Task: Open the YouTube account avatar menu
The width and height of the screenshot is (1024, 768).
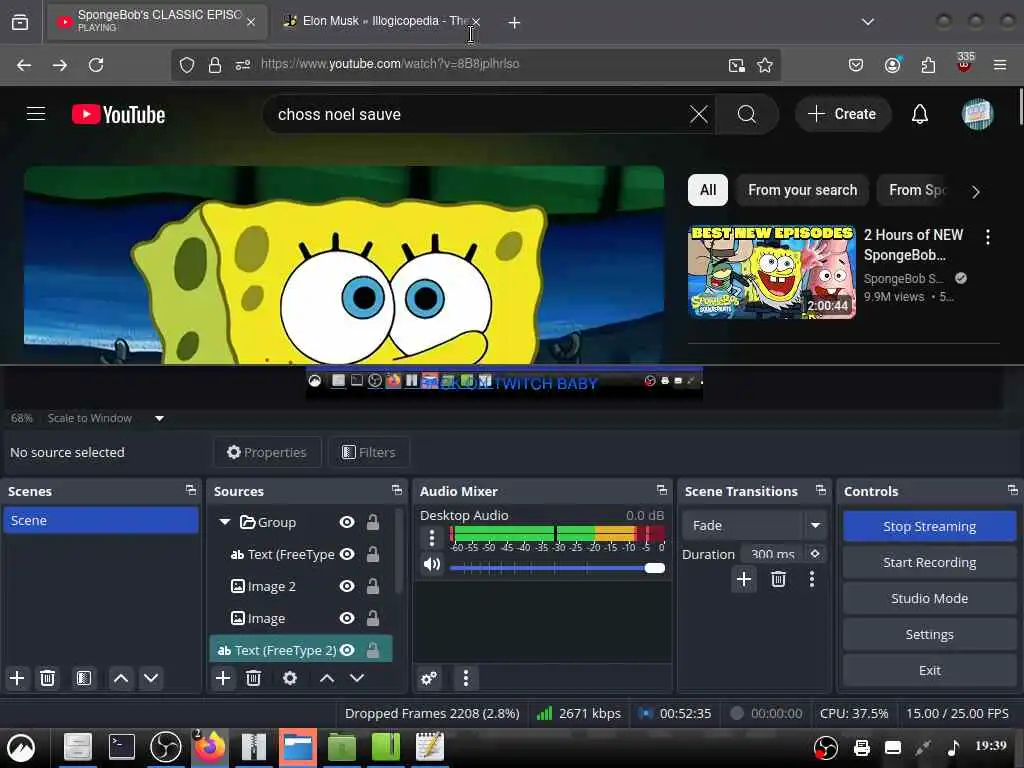Action: click(x=977, y=114)
